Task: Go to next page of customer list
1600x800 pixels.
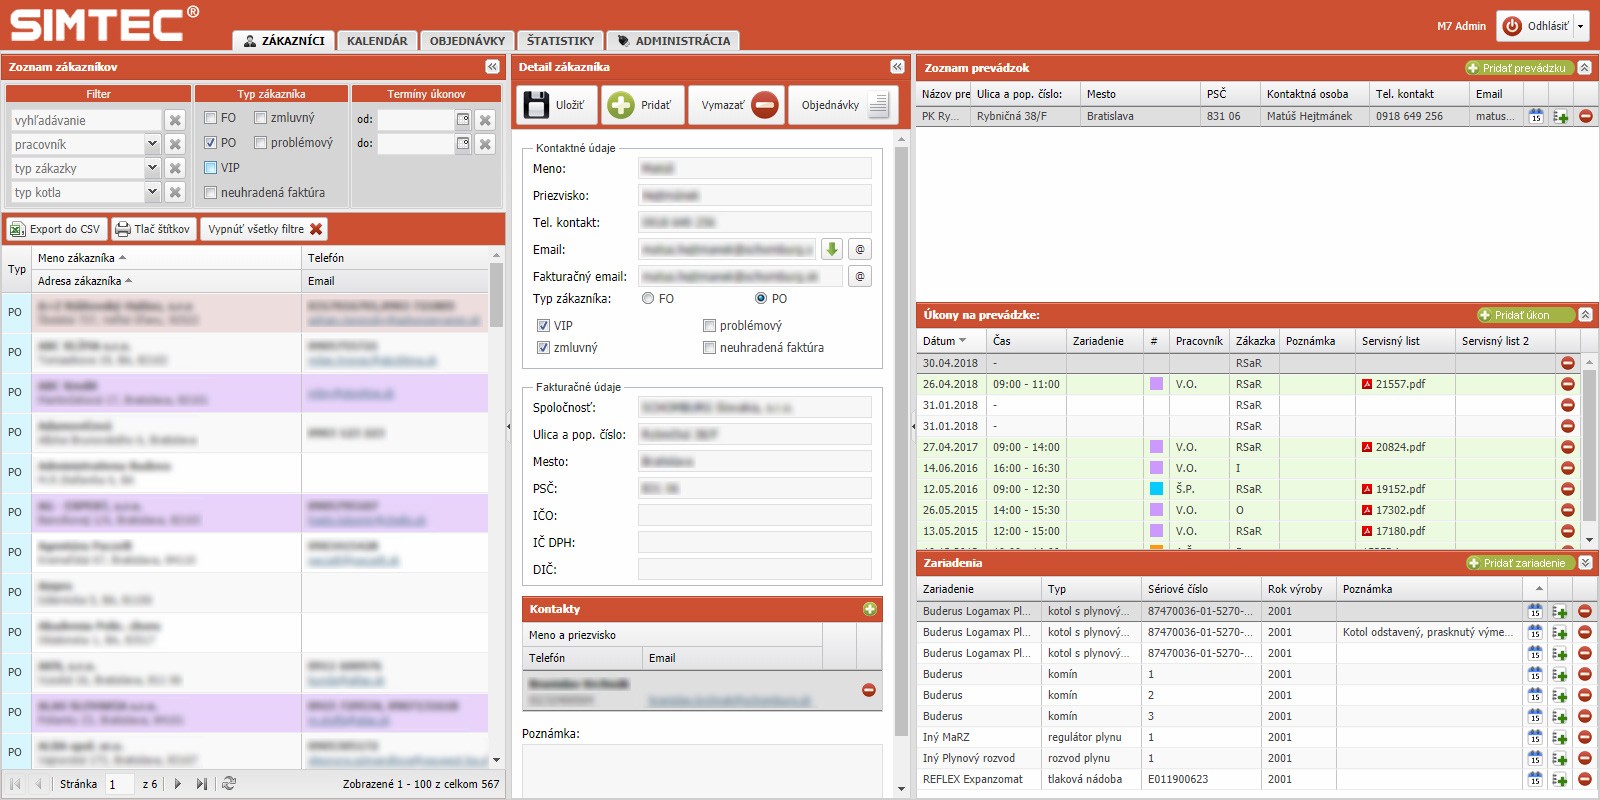Action: coord(178,784)
